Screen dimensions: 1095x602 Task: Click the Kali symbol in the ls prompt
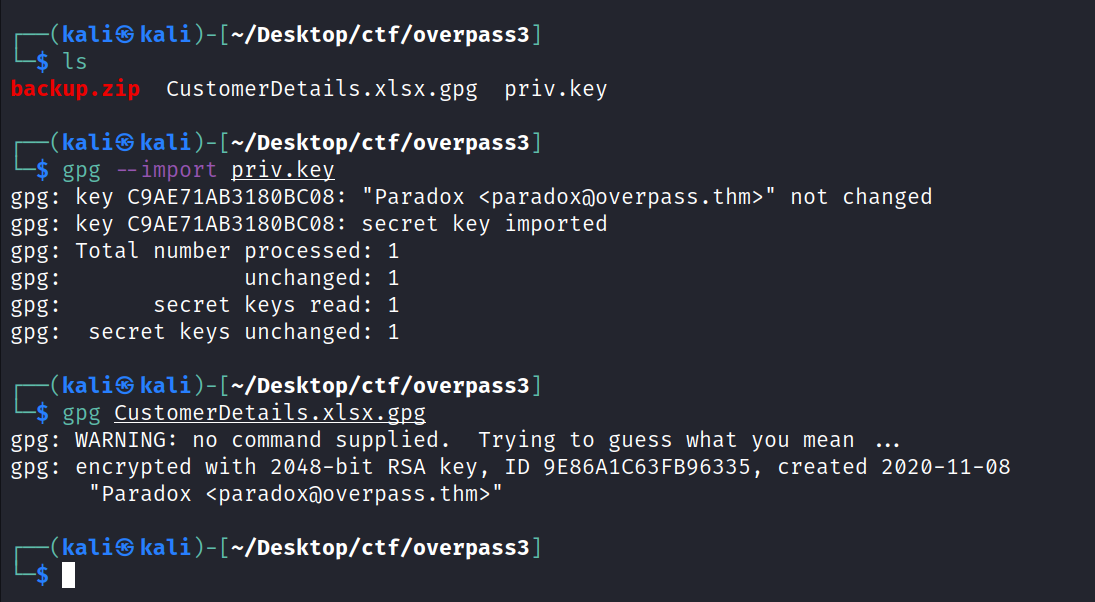click(x=124, y=36)
